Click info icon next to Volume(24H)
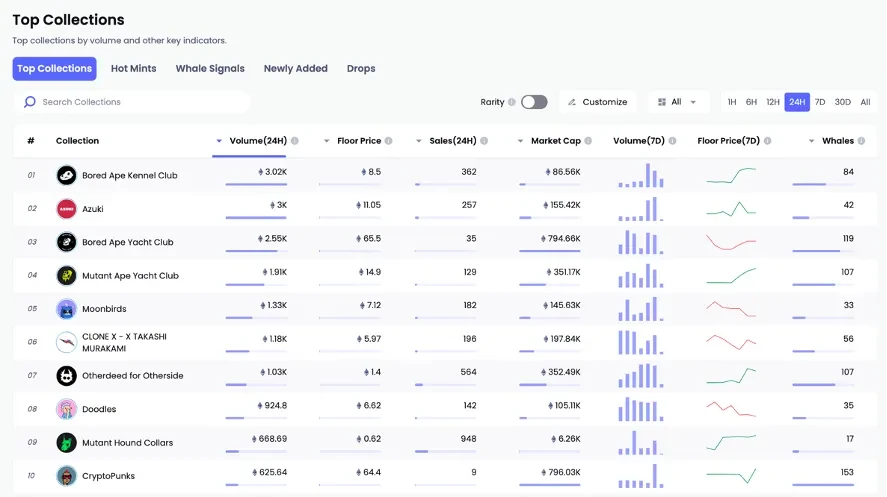This screenshot has height=497, width=887. pos(294,141)
